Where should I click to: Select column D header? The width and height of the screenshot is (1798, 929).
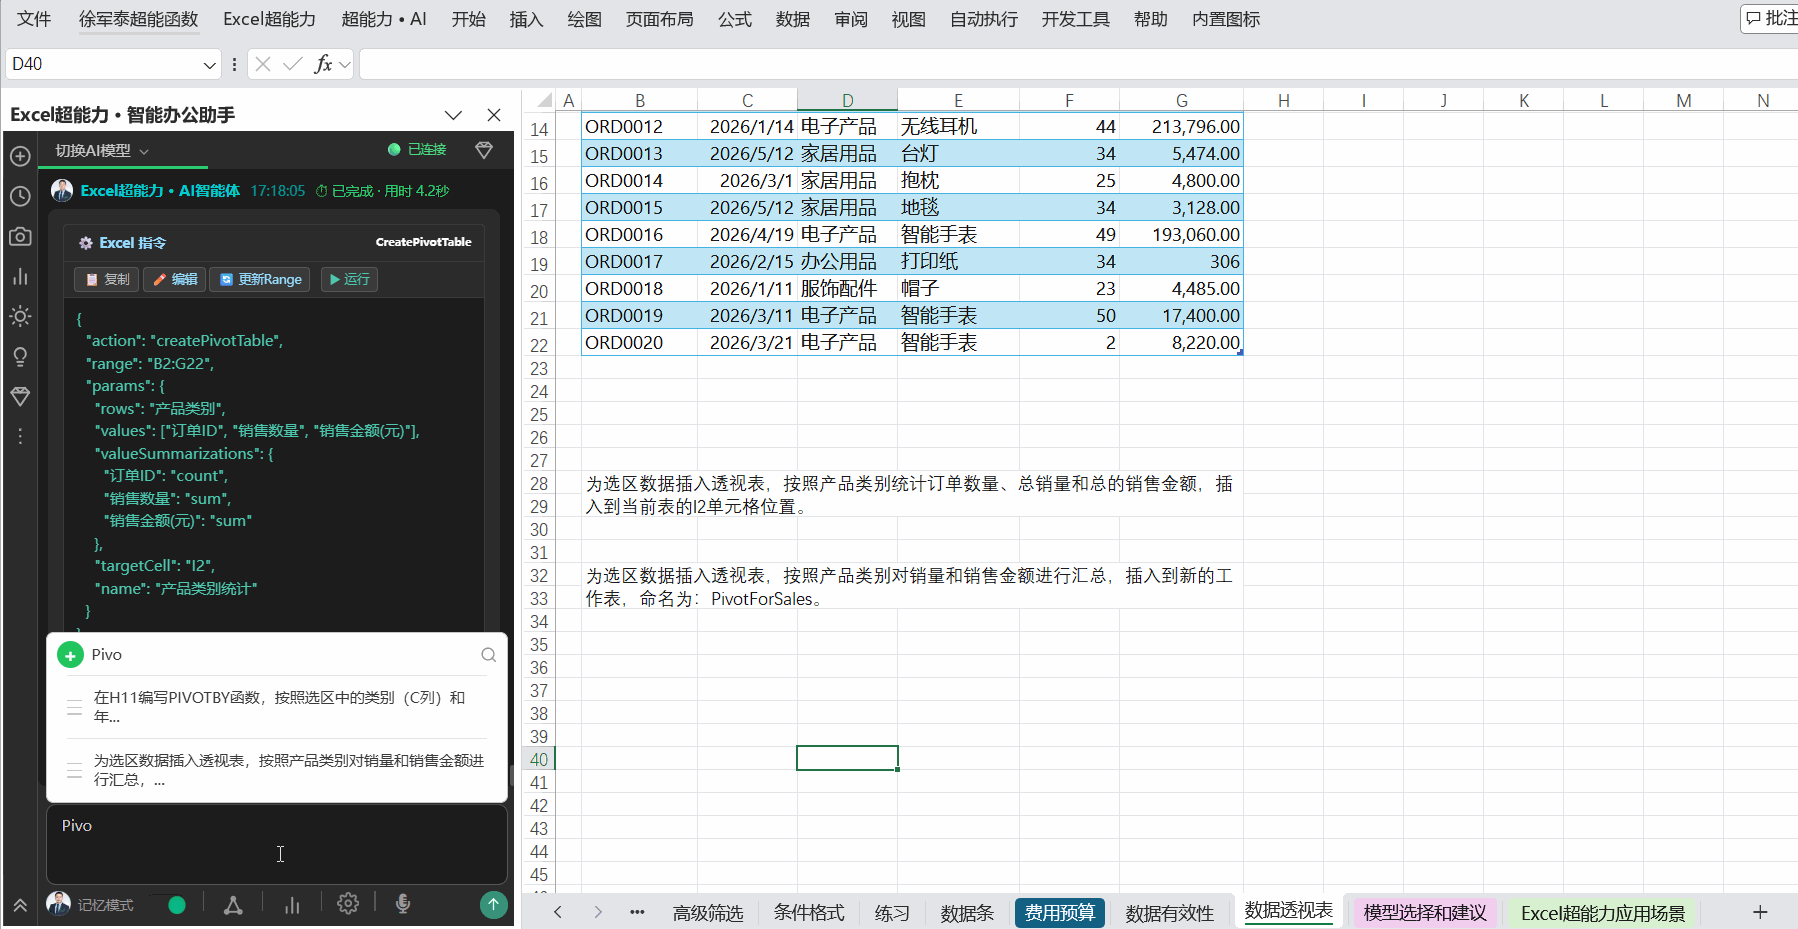click(847, 100)
